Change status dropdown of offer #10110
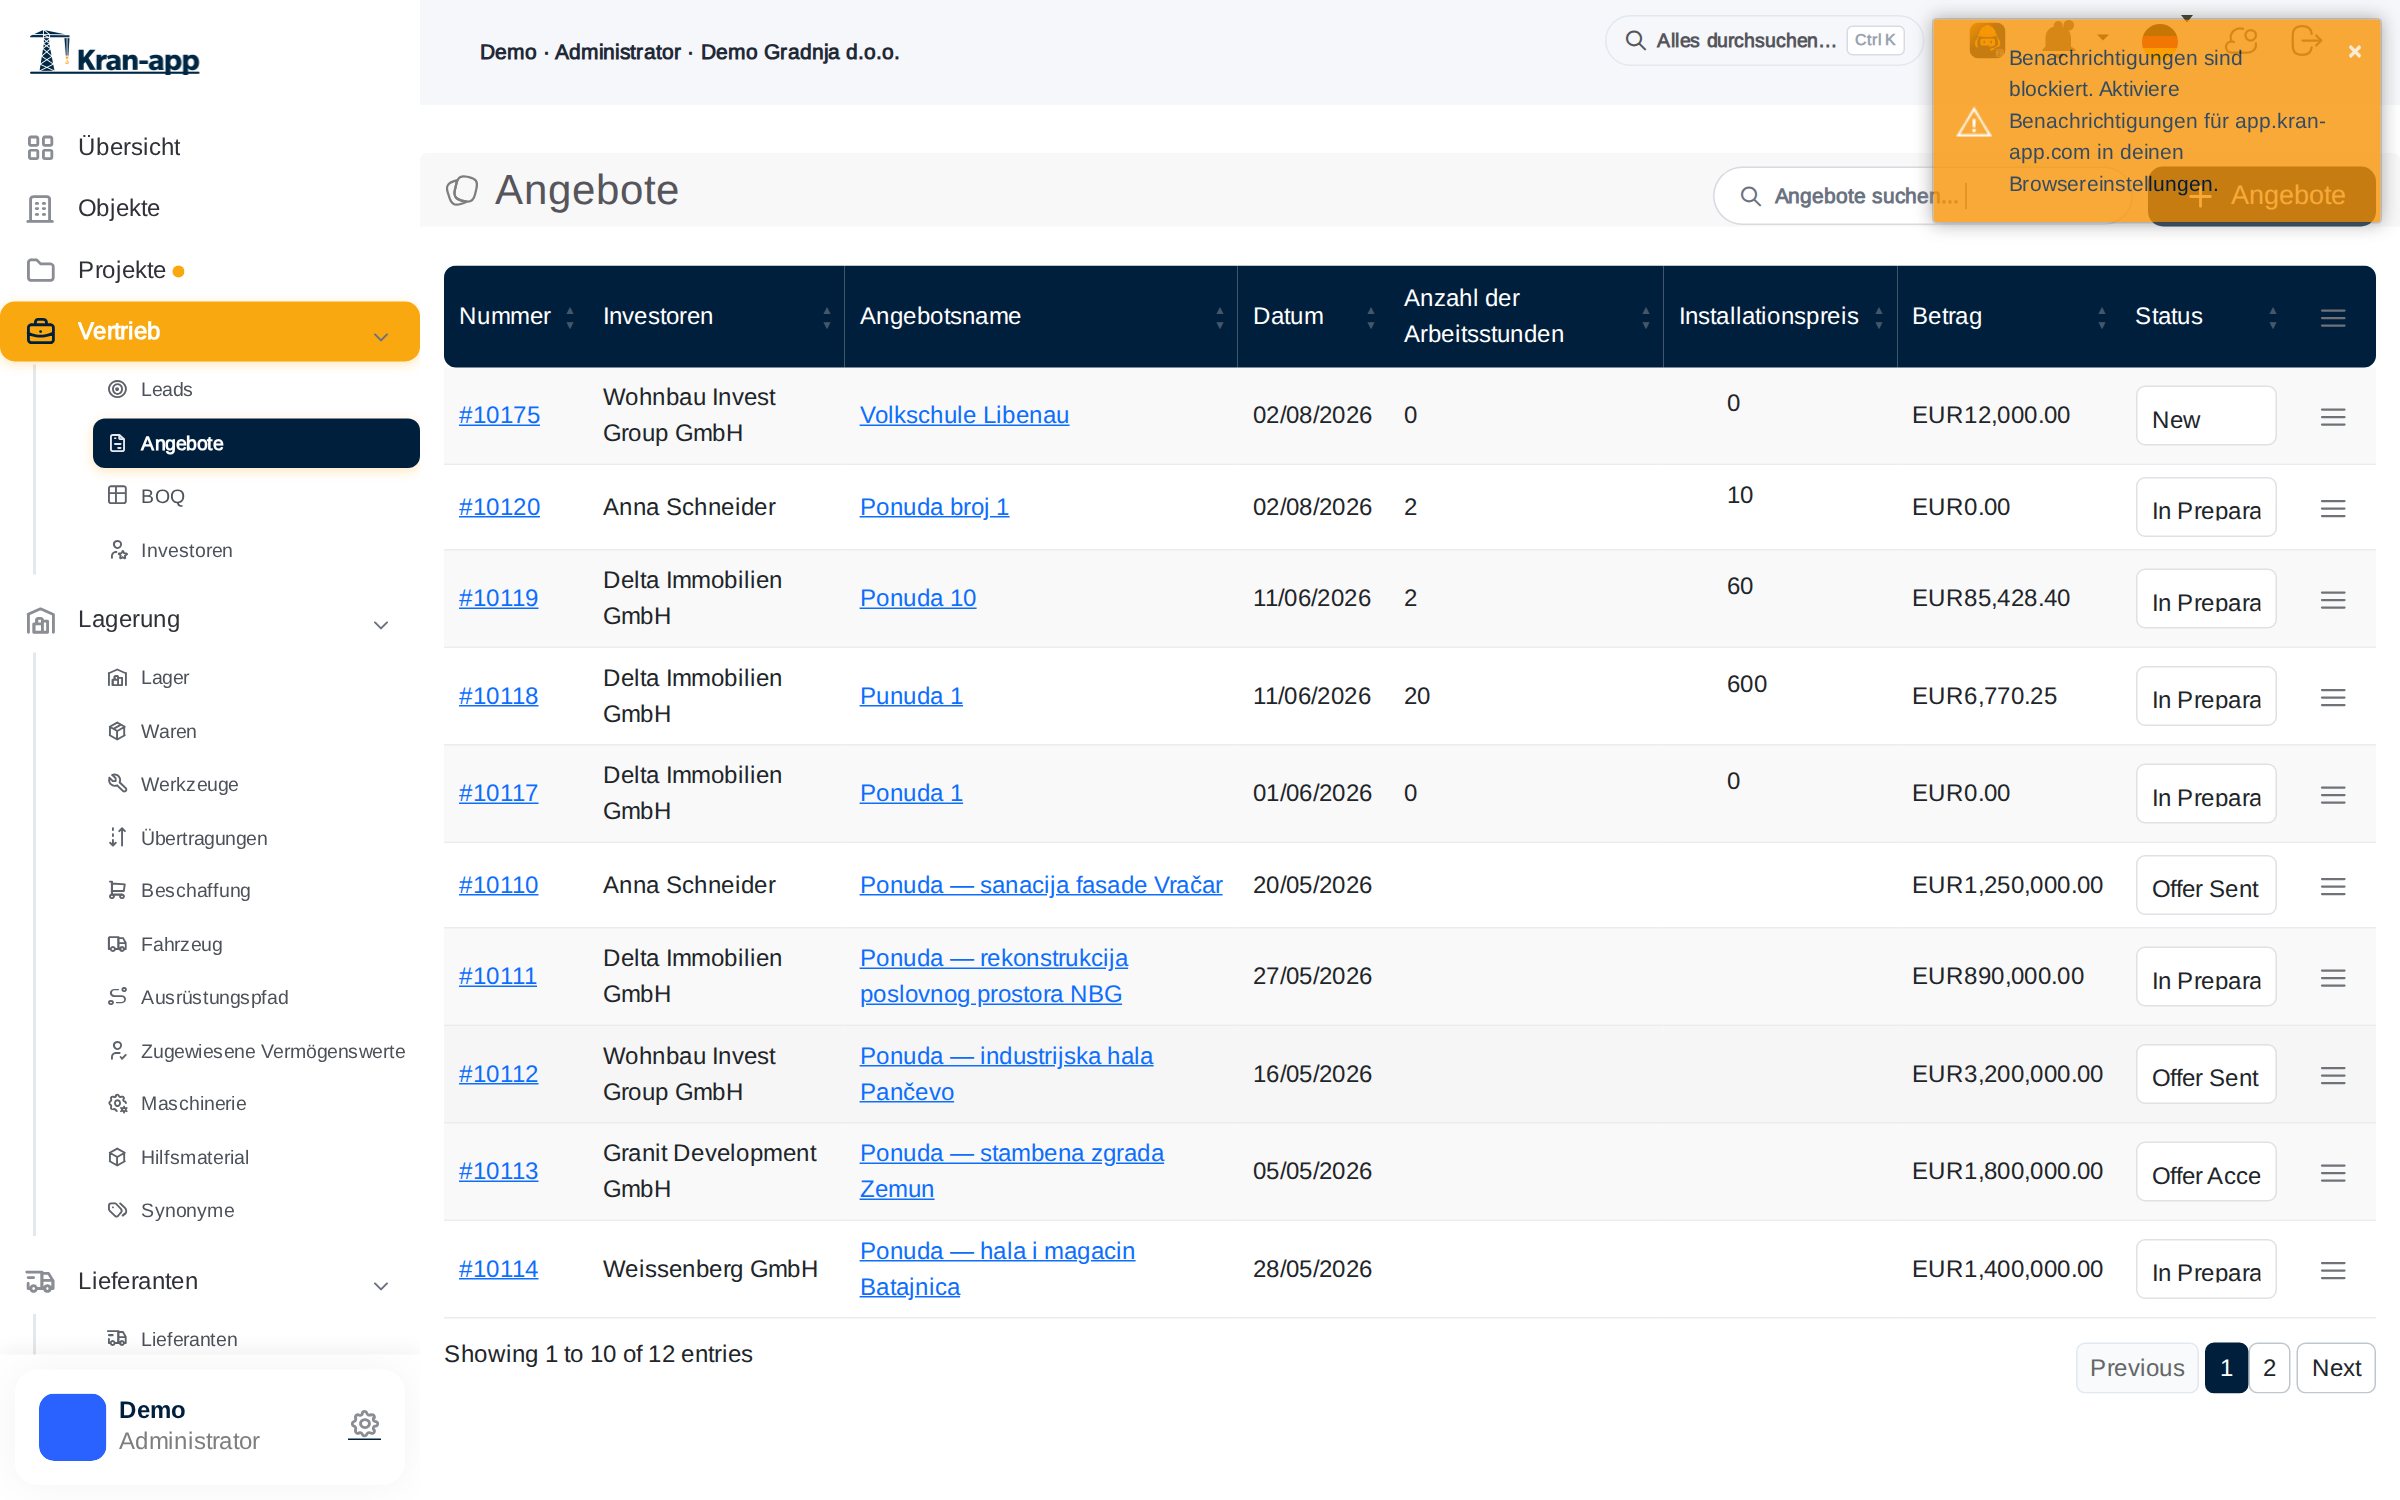The width and height of the screenshot is (2400, 1500). click(x=2206, y=886)
